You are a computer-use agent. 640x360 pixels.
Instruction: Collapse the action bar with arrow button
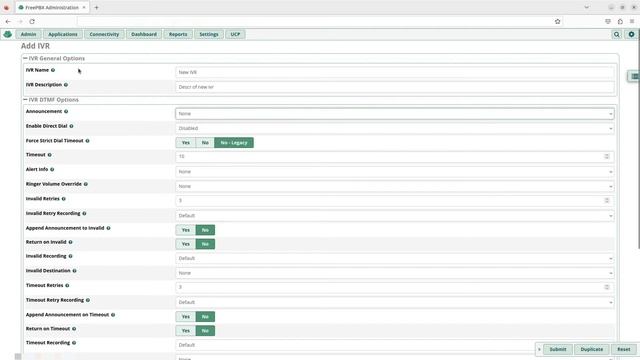point(539,349)
